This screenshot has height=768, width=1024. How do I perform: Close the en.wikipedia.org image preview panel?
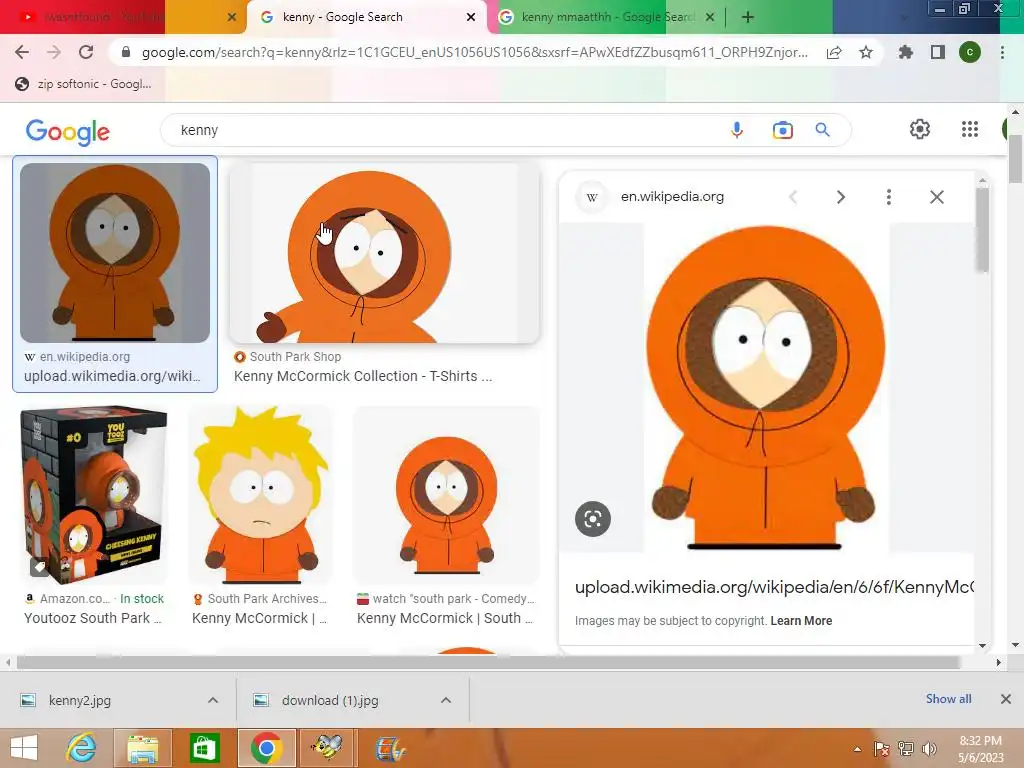[936, 197]
